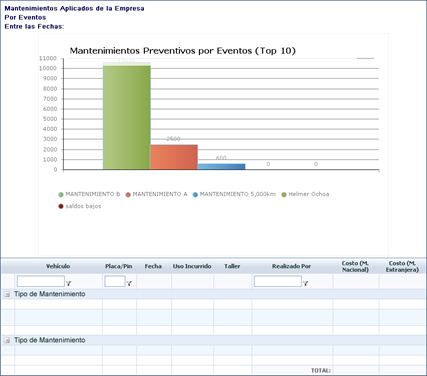Select MANTENIMIENTO 5,000km blue legend marker
The height and width of the screenshot is (376, 427).
pos(195,195)
